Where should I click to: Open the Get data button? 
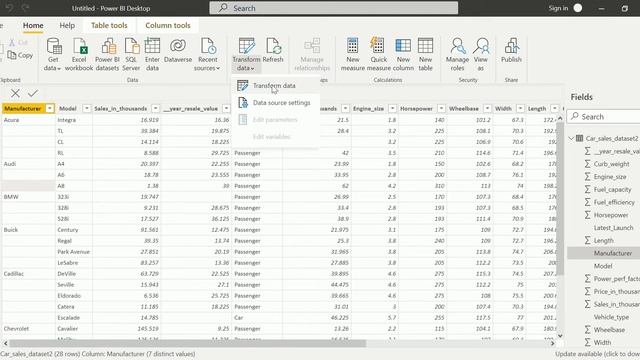(x=53, y=54)
